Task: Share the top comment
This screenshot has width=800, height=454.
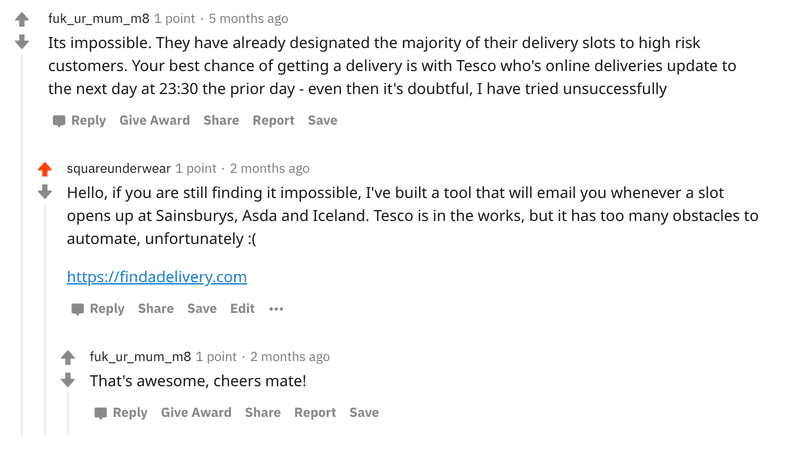Action: [221, 120]
